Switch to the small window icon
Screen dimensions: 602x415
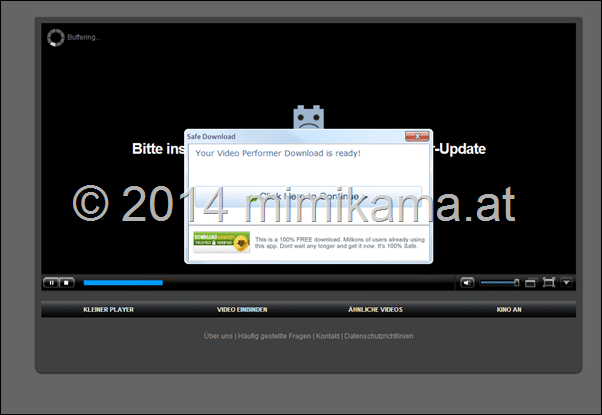coord(530,283)
